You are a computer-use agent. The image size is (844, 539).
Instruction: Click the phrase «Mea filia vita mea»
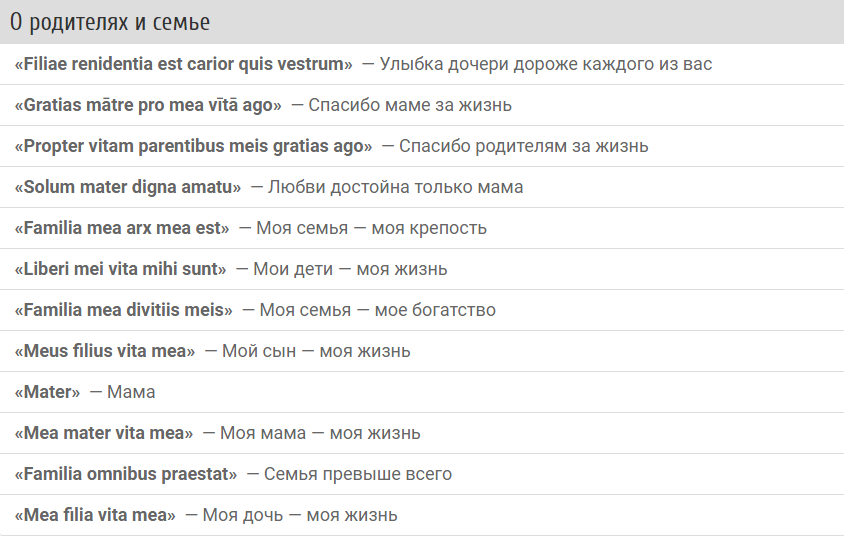click(x=95, y=515)
